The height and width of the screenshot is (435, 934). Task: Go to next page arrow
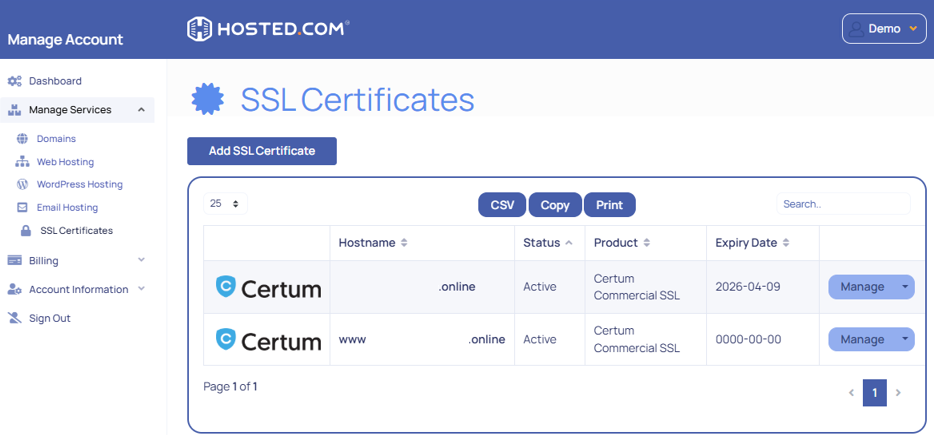pyautogui.click(x=898, y=393)
